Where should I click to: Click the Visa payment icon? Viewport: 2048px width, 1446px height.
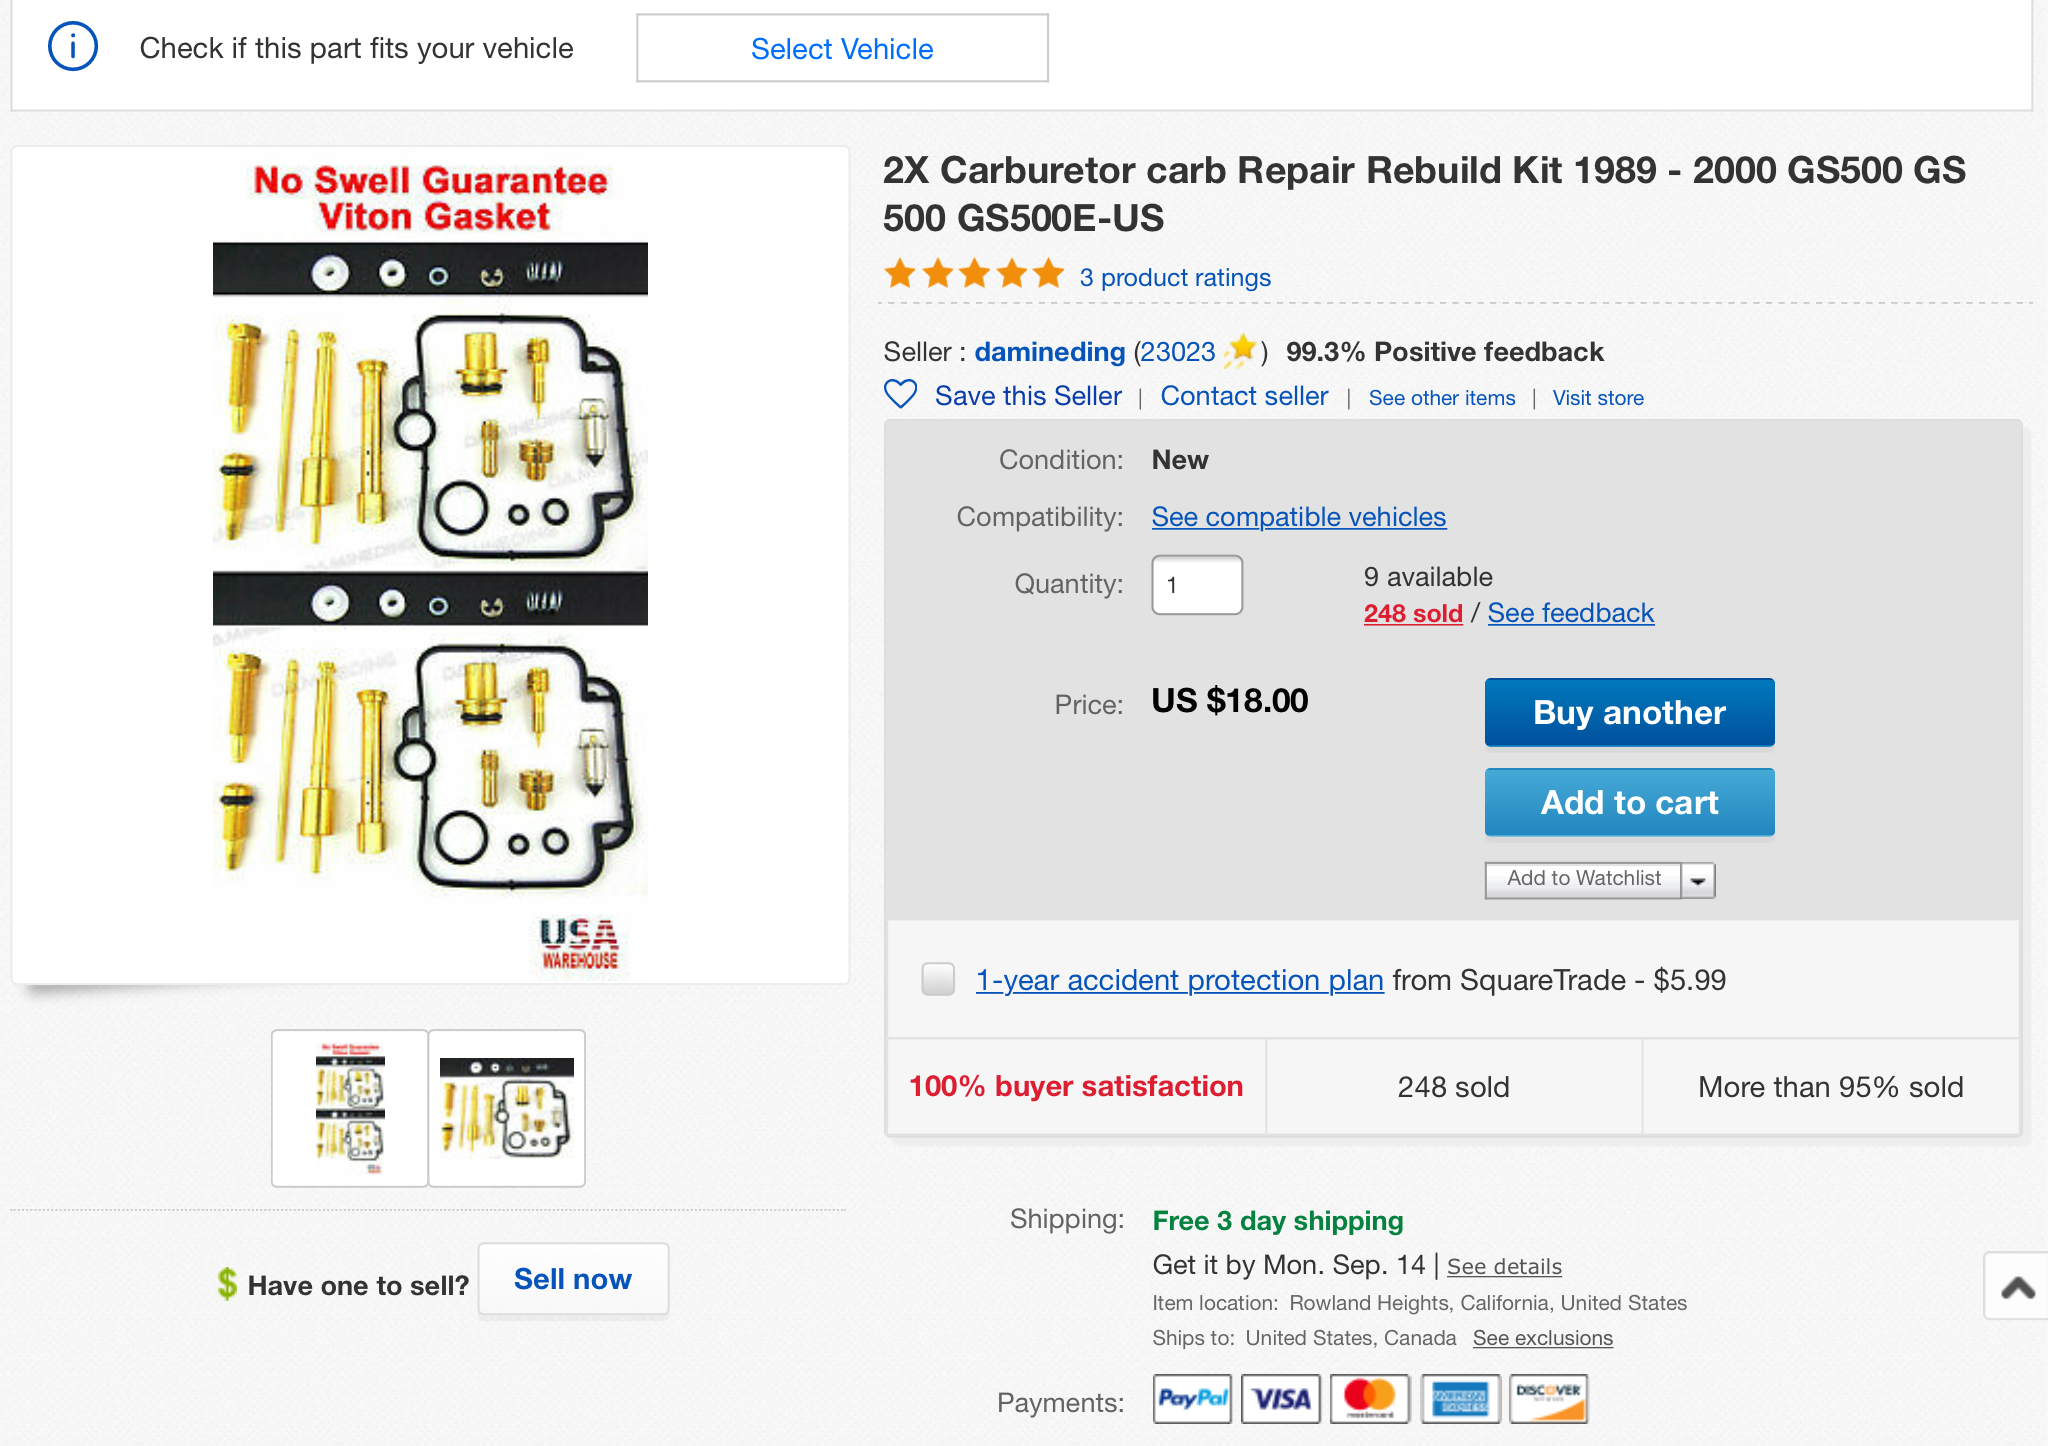pyautogui.click(x=1281, y=1398)
